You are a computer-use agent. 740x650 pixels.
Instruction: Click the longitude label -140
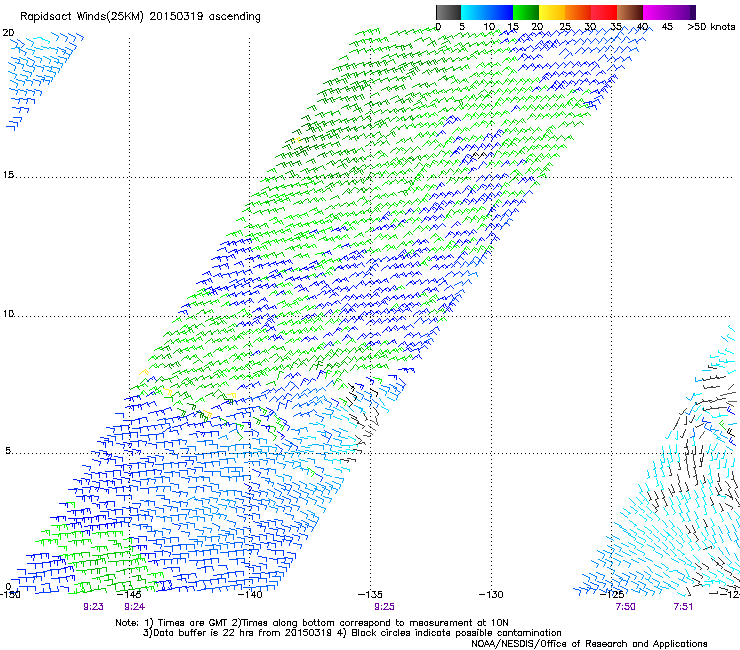pos(250,594)
